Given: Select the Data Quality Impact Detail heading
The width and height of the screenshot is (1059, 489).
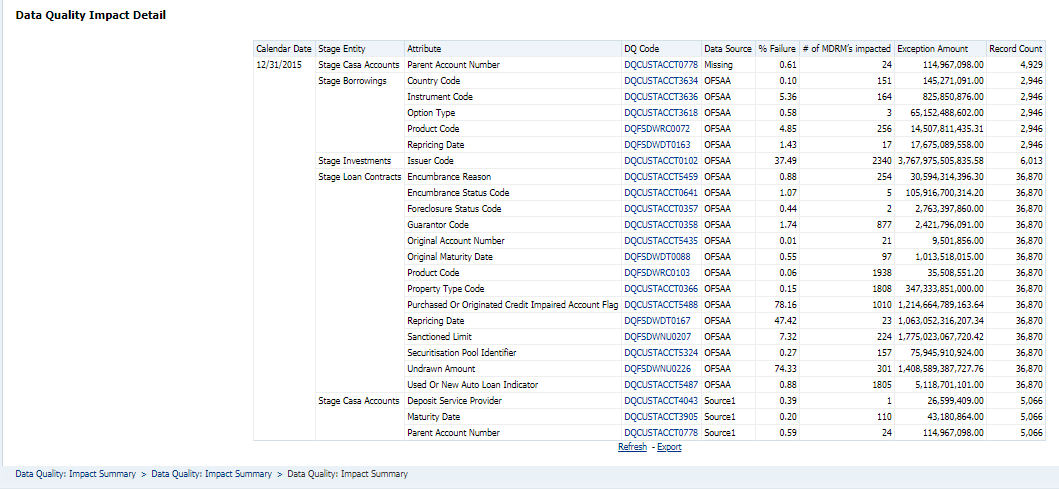Looking at the screenshot, I should click(91, 15).
